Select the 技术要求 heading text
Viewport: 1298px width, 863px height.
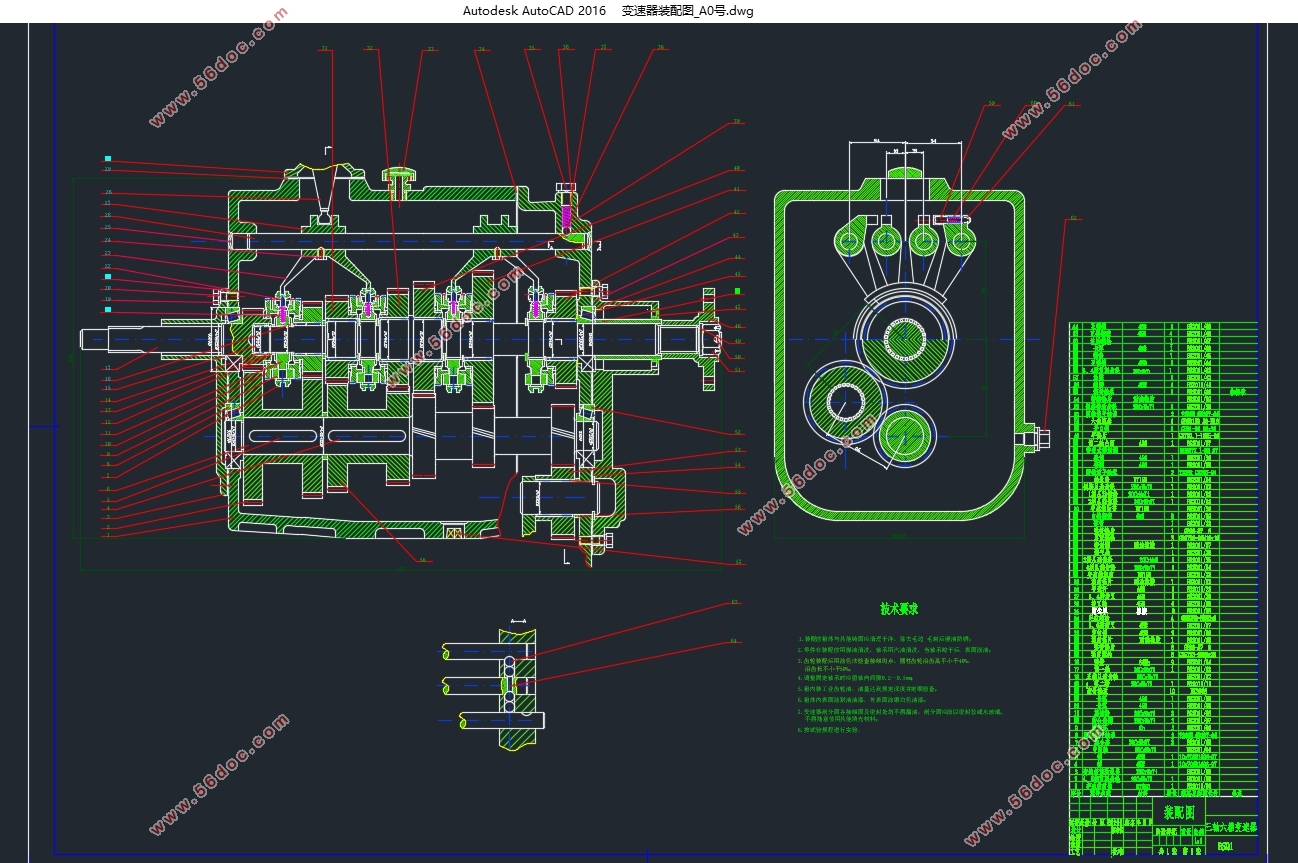pos(898,608)
